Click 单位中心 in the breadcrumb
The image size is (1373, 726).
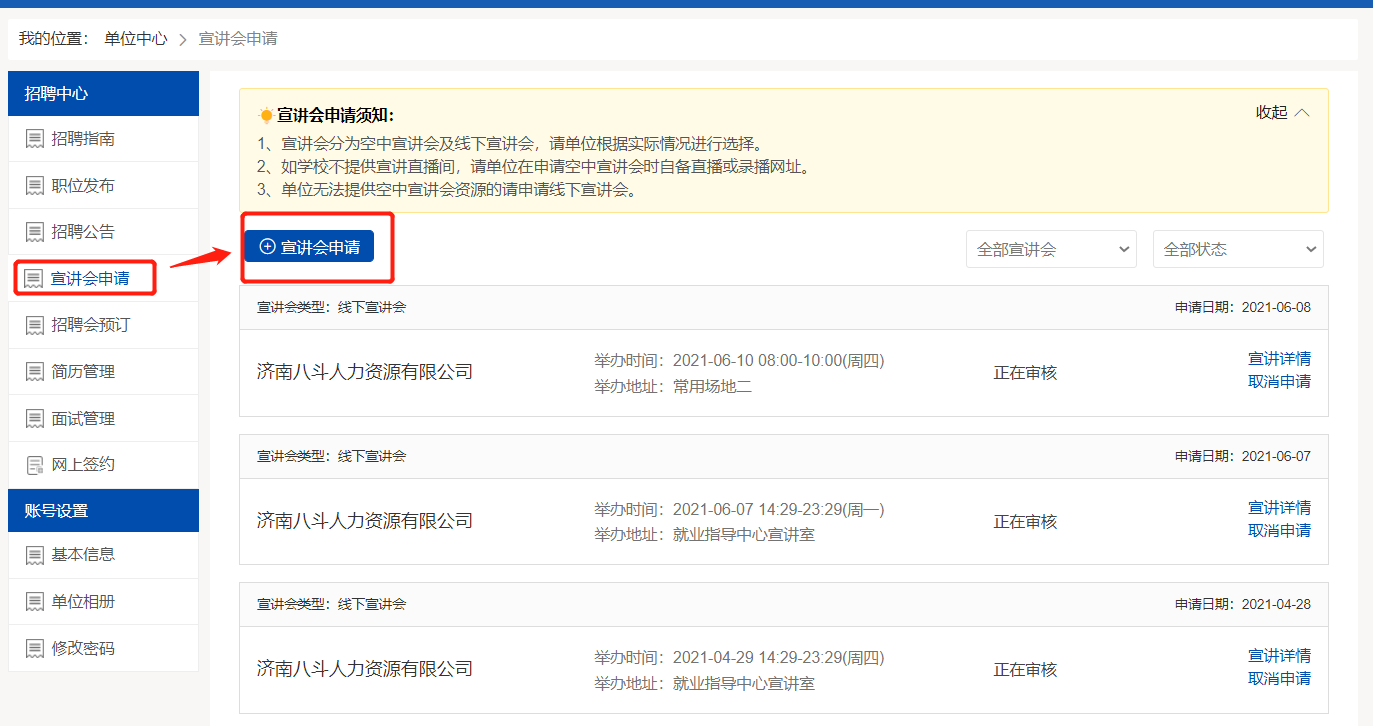(136, 39)
